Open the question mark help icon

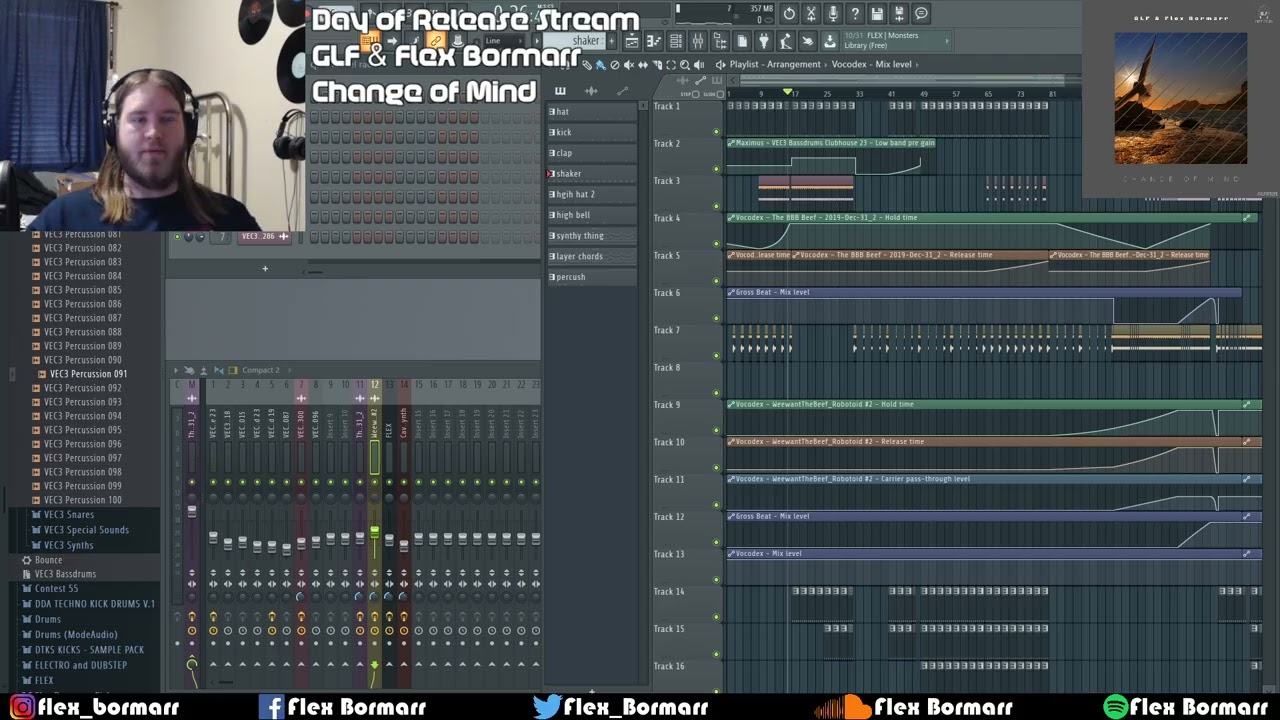pyautogui.click(x=855, y=14)
